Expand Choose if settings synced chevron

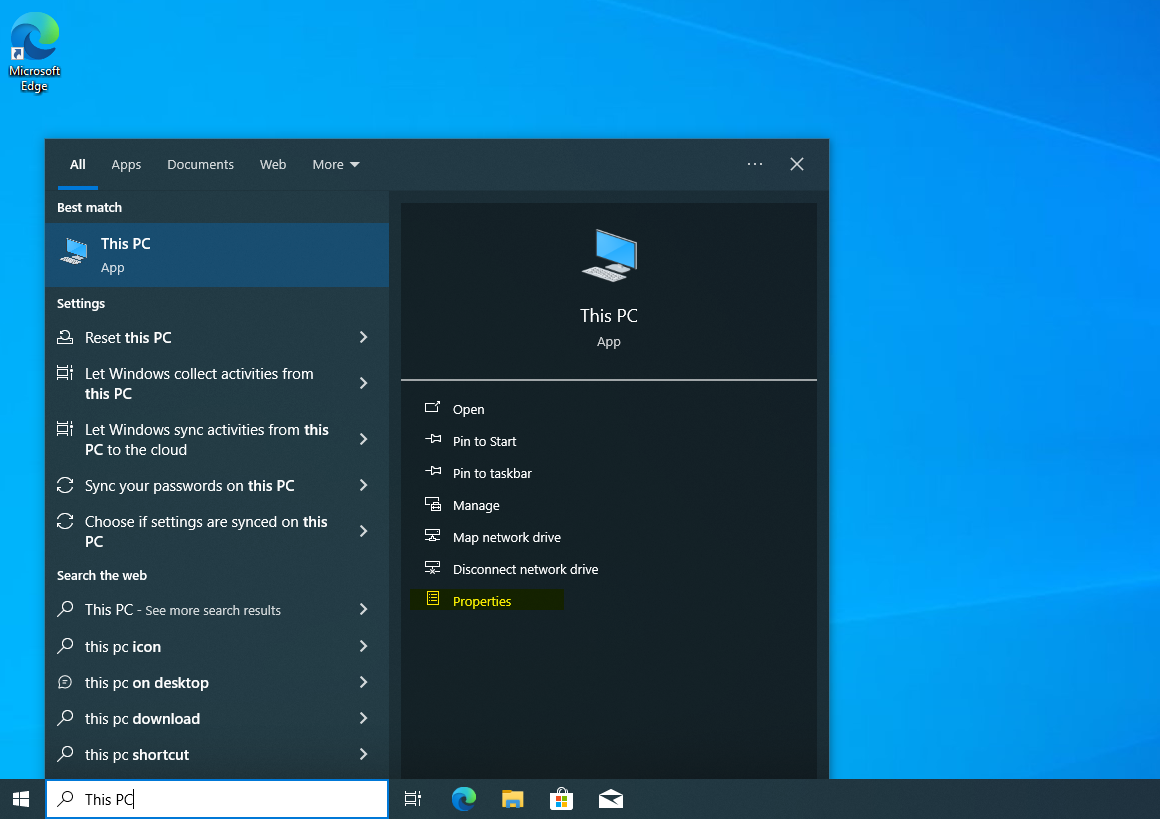click(x=363, y=531)
